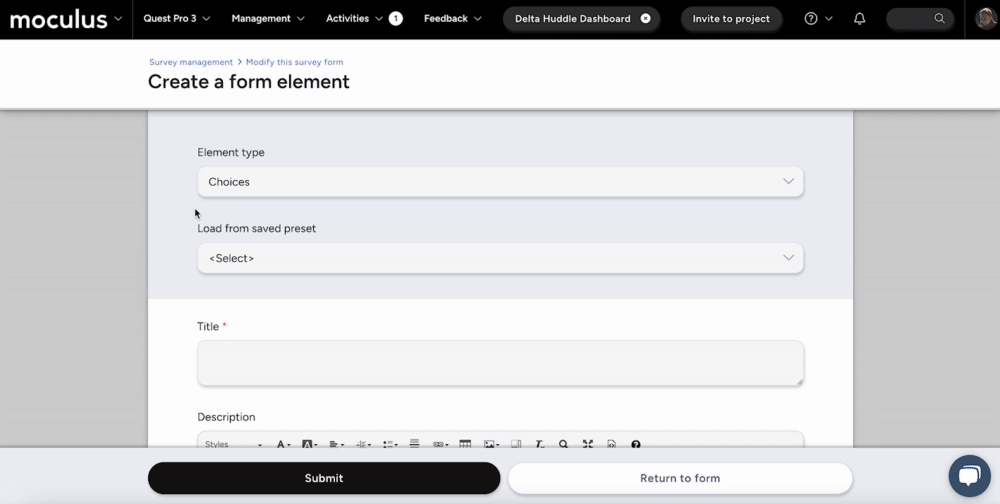Open the Styles dropdown in editor
This screenshot has width=1000, height=504.
tap(233, 444)
